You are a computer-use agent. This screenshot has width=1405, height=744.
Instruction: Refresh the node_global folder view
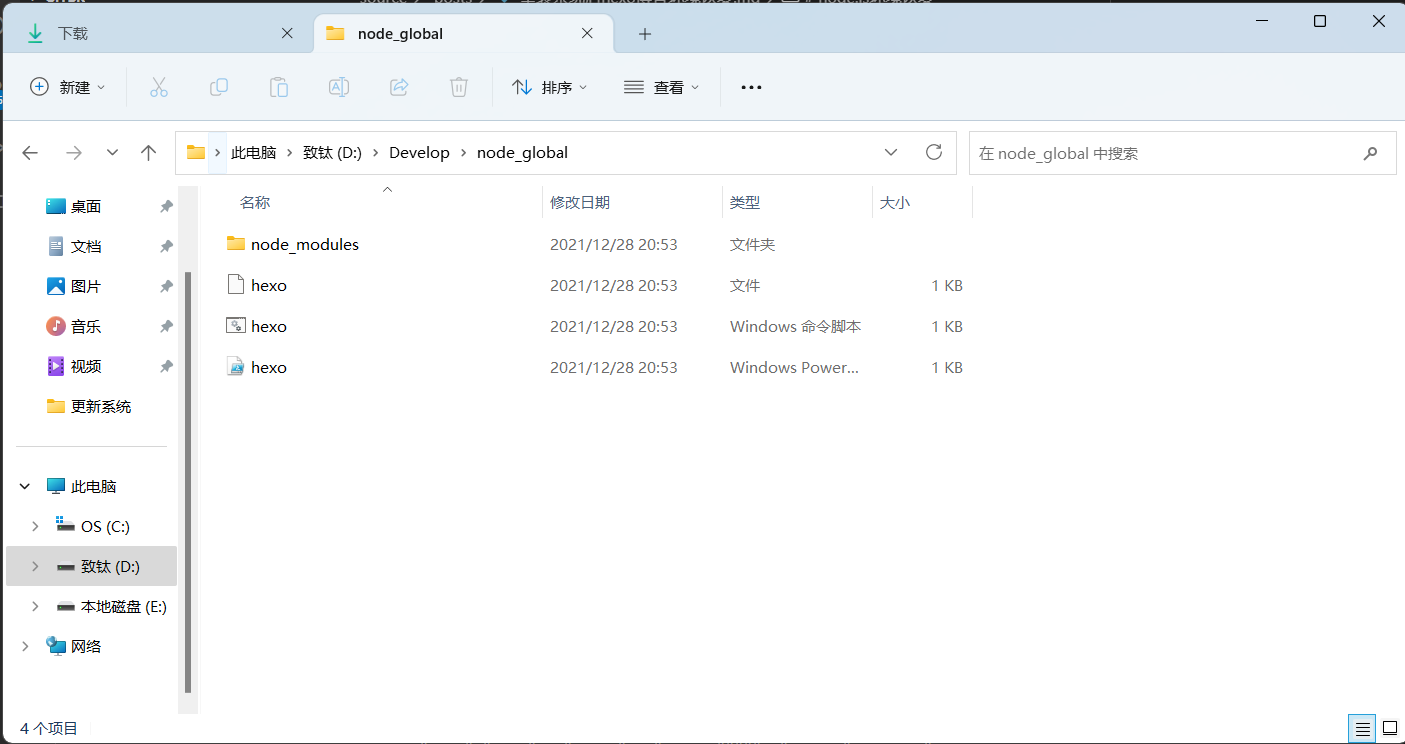pyautogui.click(x=934, y=152)
